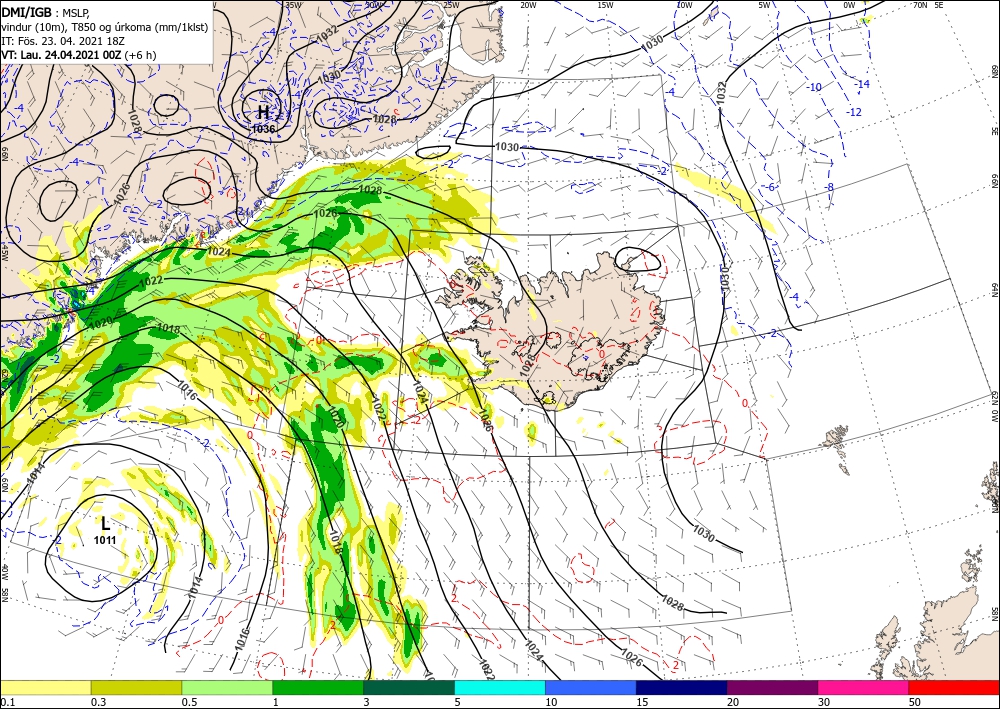The height and width of the screenshot is (709, 1000).
Task: Click the 'L' low pressure marker
Action: click(105, 525)
